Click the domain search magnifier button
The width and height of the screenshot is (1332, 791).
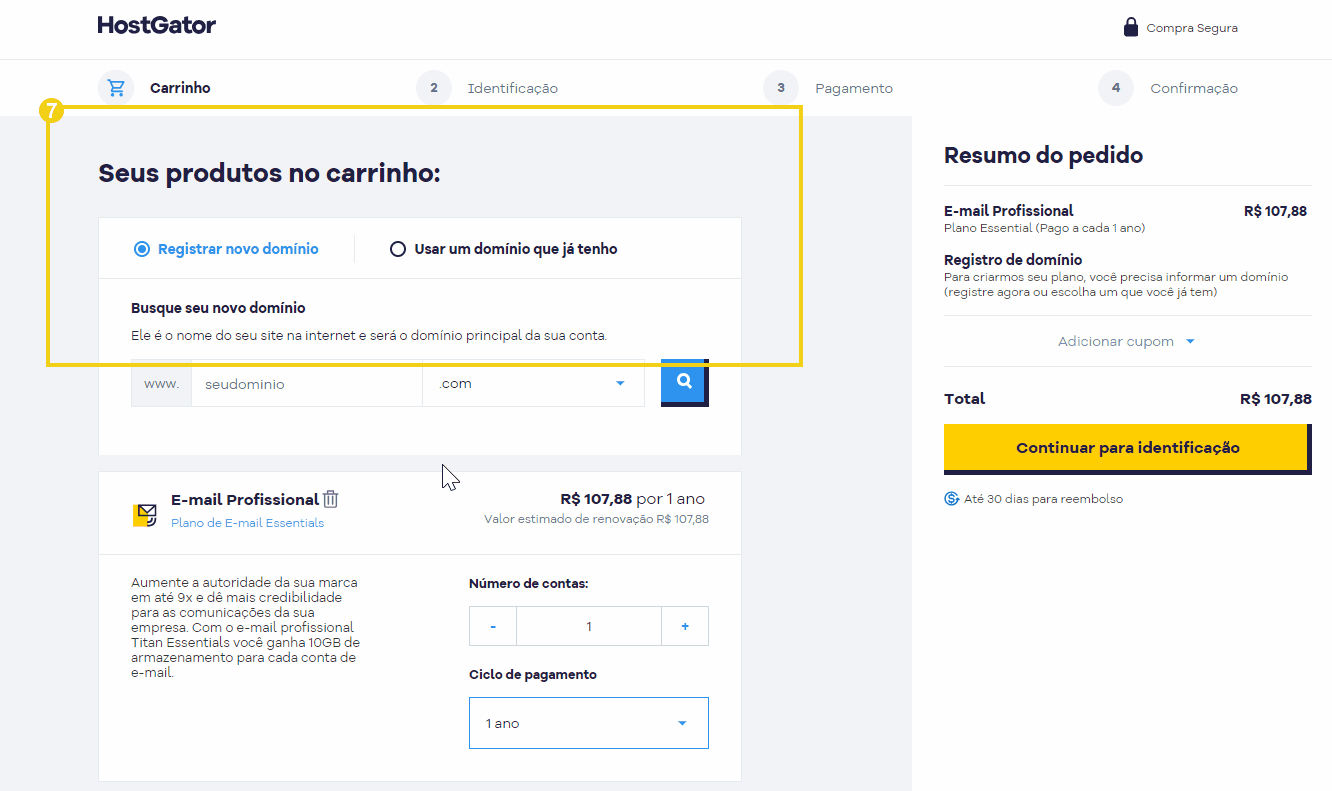tap(684, 381)
